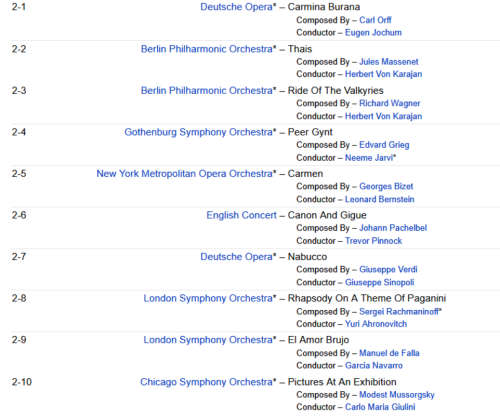Open Herbert Von Karajan link under Valkyries
Viewport: 500px width, 418px height.
point(384,116)
